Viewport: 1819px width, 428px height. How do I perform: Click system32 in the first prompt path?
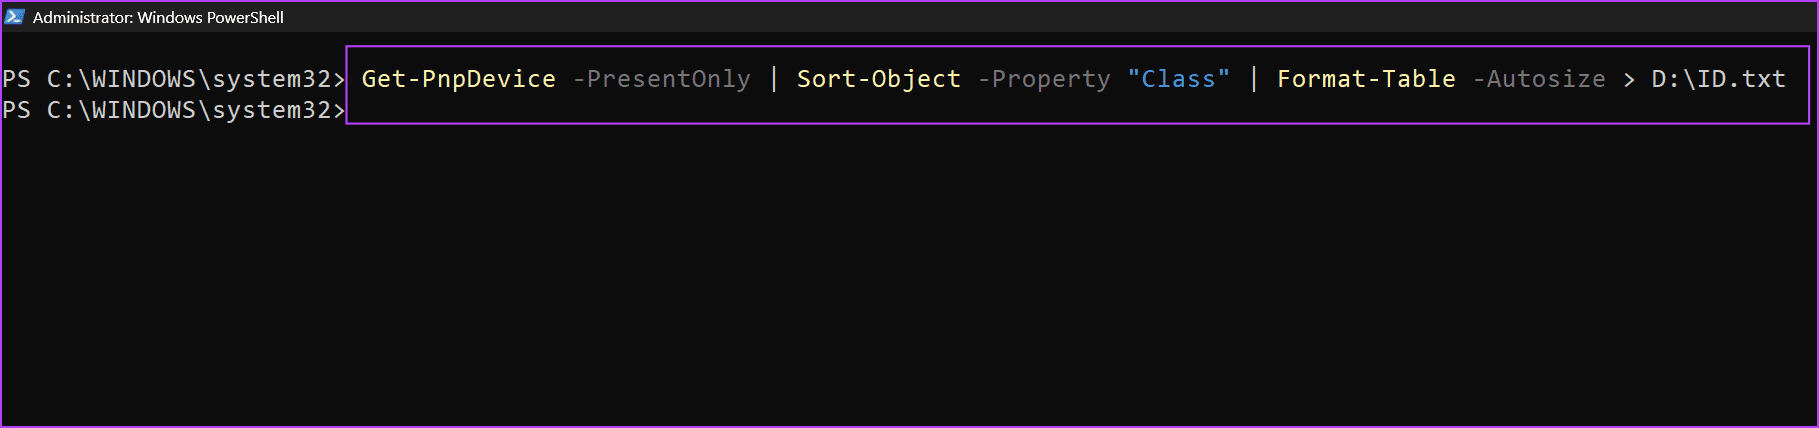point(270,79)
